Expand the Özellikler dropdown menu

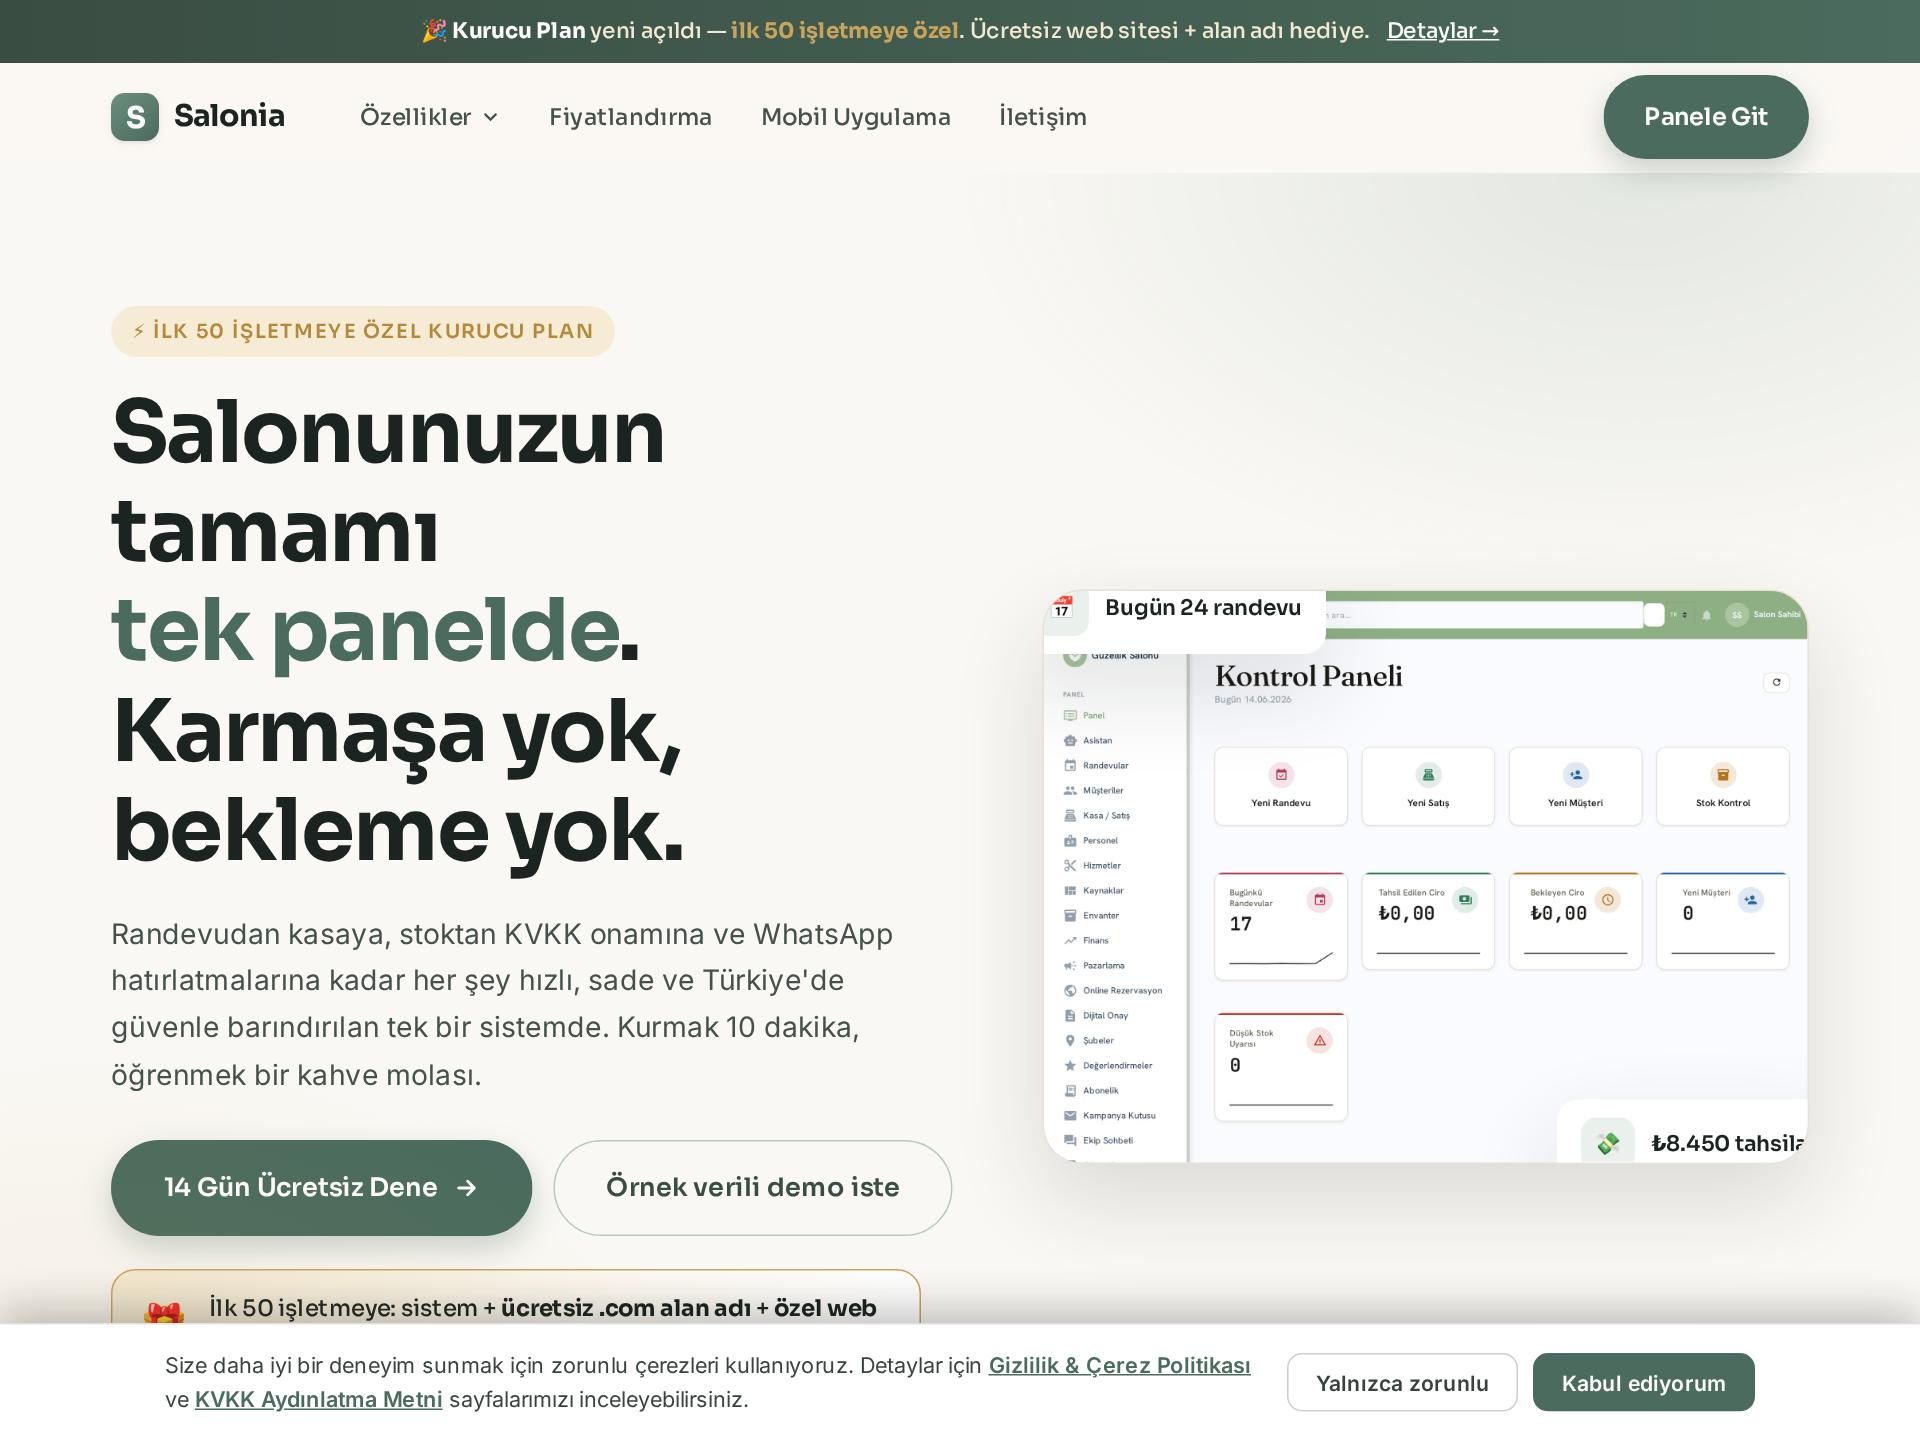pyautogui.click(x=429, y=117)
